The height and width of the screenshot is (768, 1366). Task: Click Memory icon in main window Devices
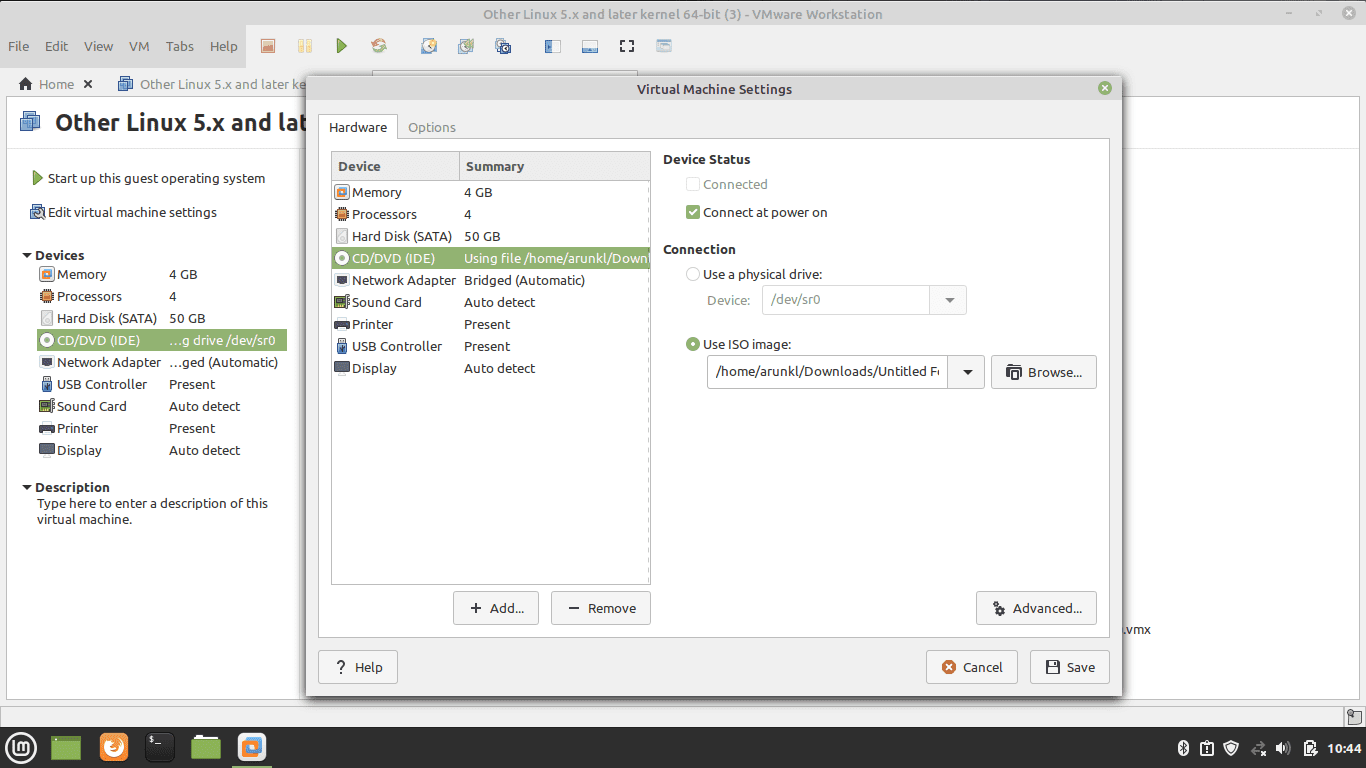pyautogui.click(x=46, y=274)
